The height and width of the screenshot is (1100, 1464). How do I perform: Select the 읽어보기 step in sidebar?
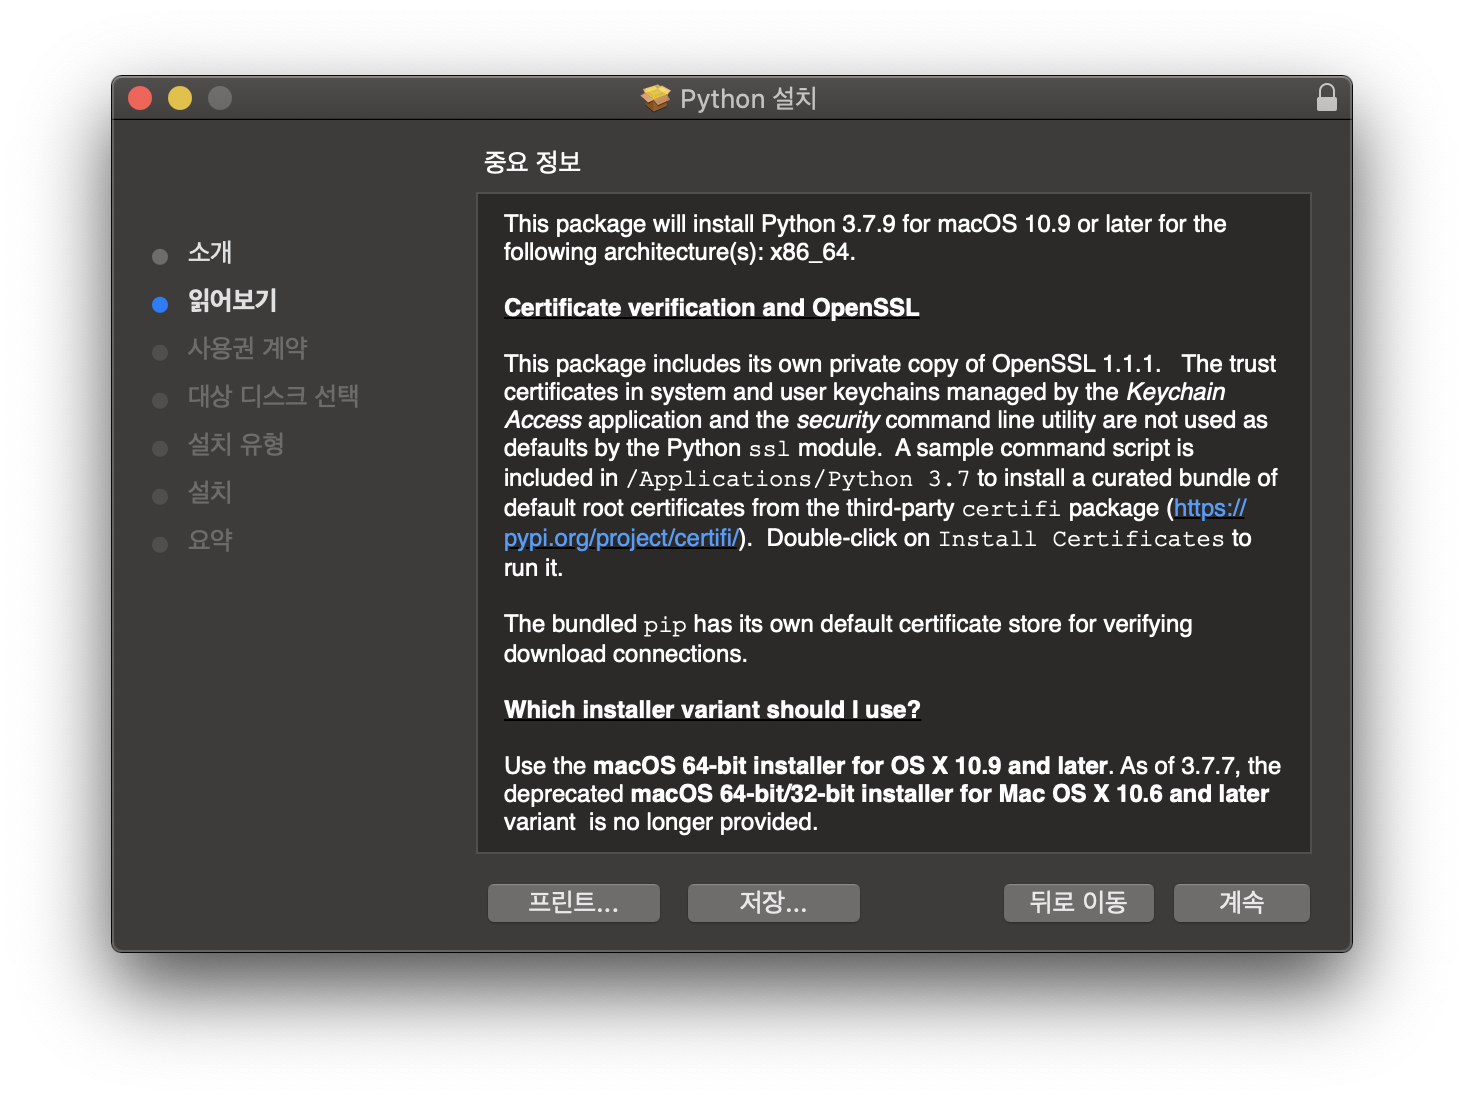[232, 300]
